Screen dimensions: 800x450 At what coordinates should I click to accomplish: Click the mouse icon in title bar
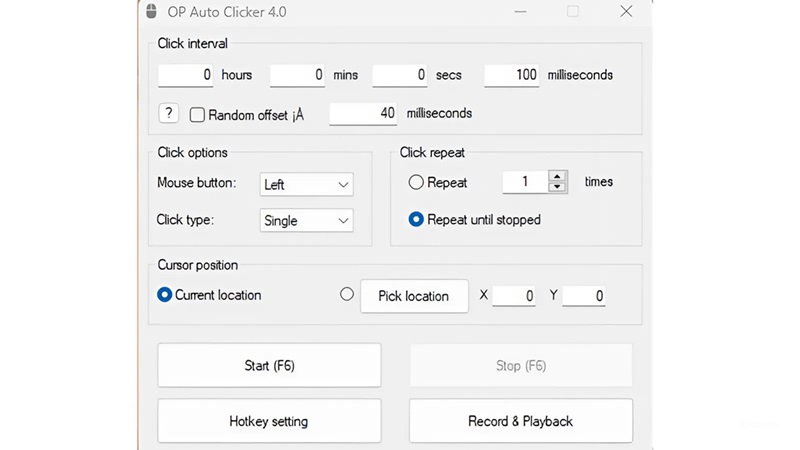152,12
